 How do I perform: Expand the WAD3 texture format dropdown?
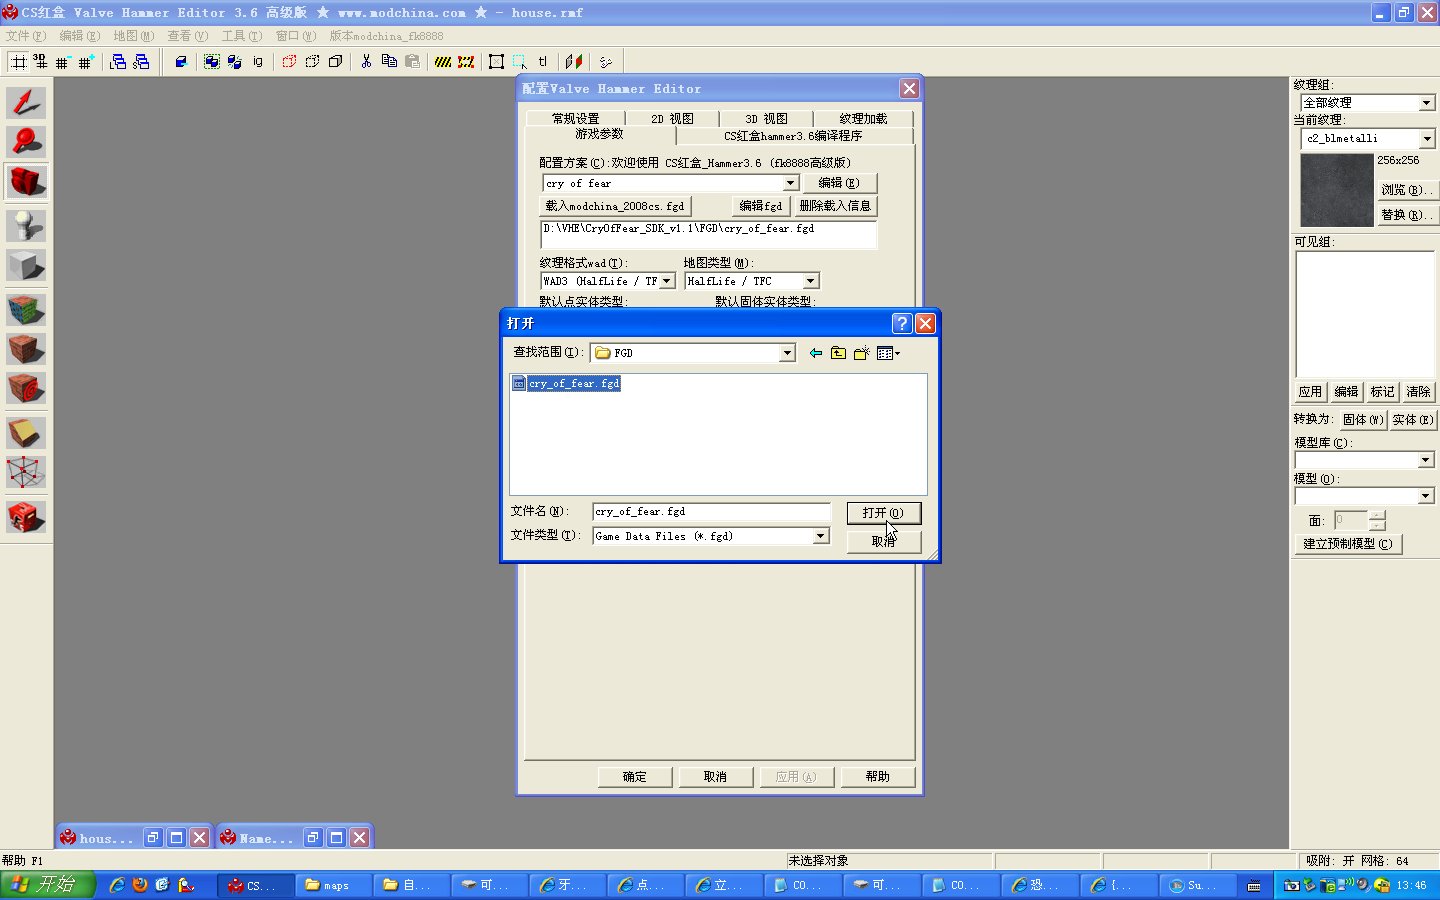click(667, 281)
